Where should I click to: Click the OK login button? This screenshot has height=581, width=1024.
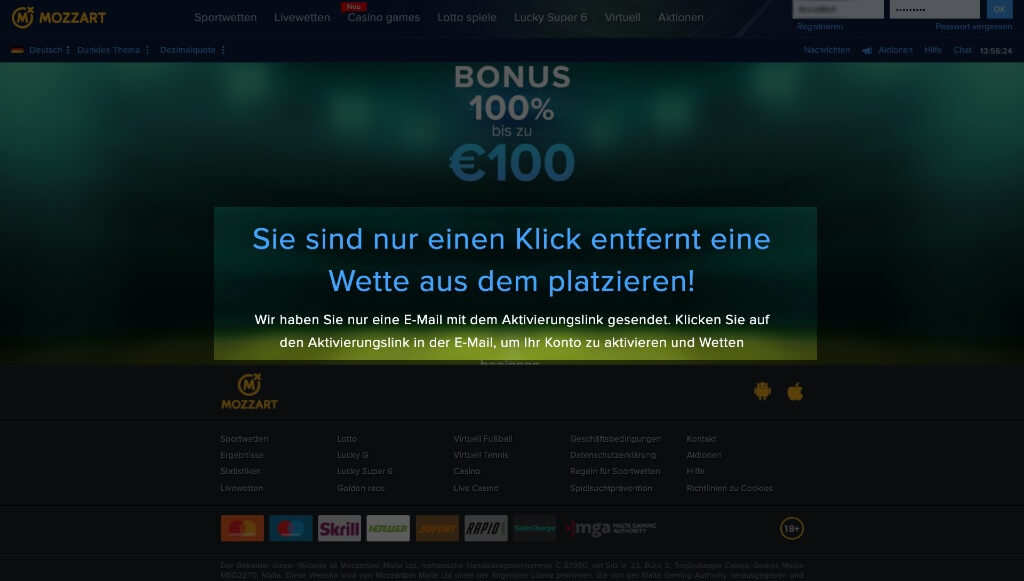point(999,9)
